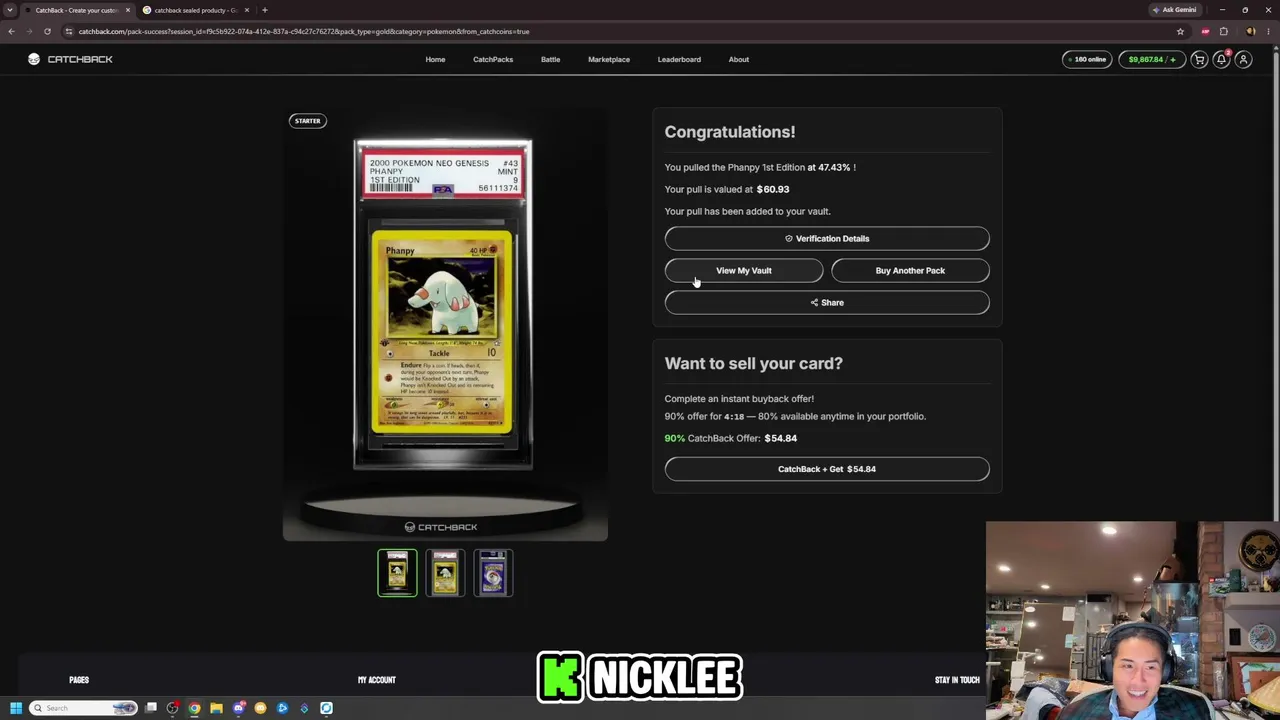Open the About page
This screenshot has width=1280, height=720.
(739, 59)
